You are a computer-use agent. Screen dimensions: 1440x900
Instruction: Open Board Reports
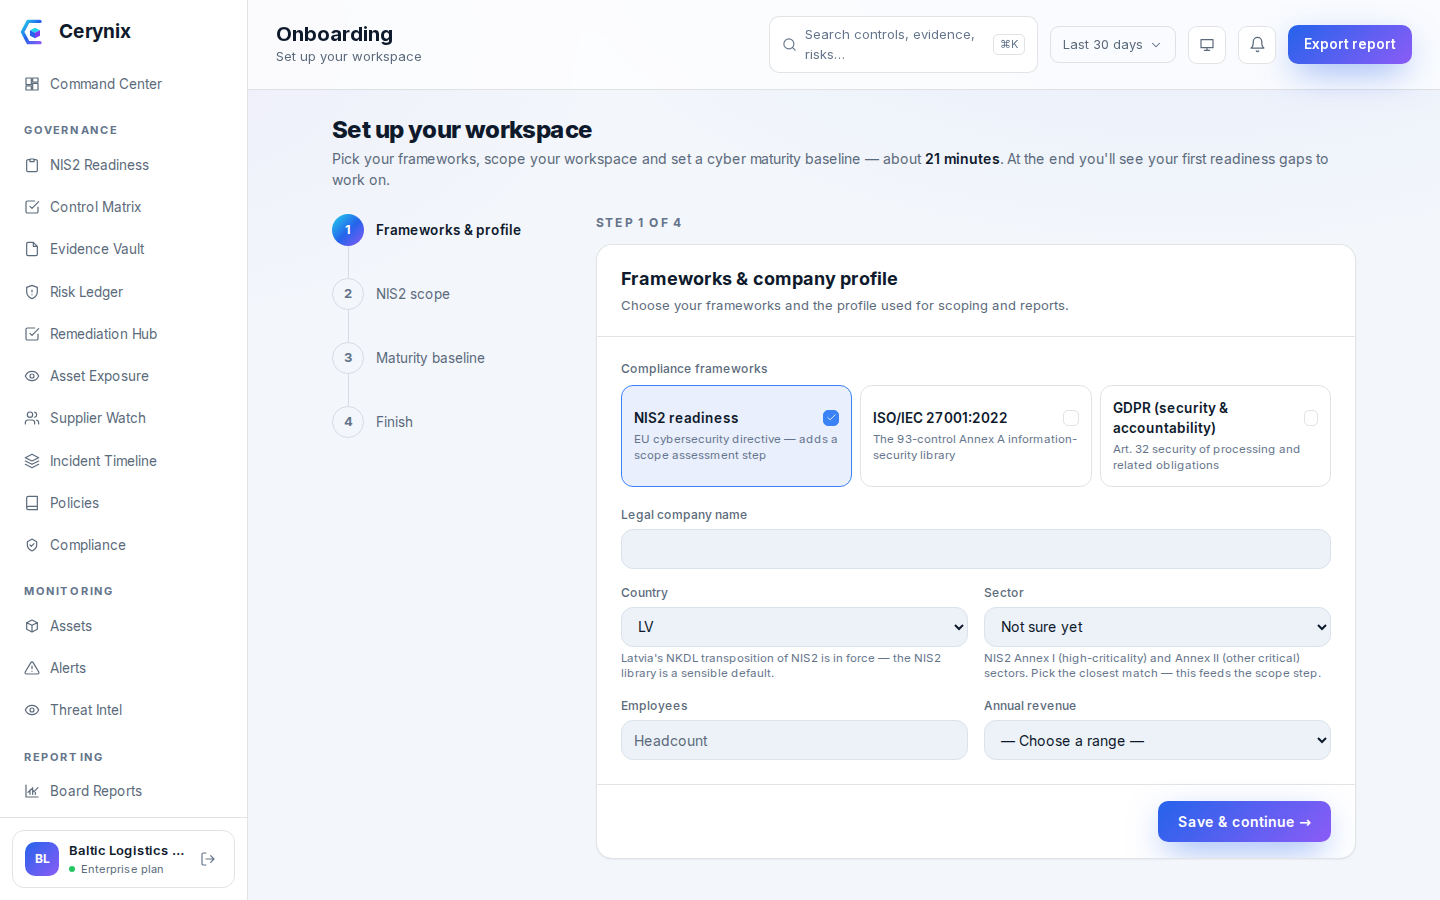click(124, 791)
